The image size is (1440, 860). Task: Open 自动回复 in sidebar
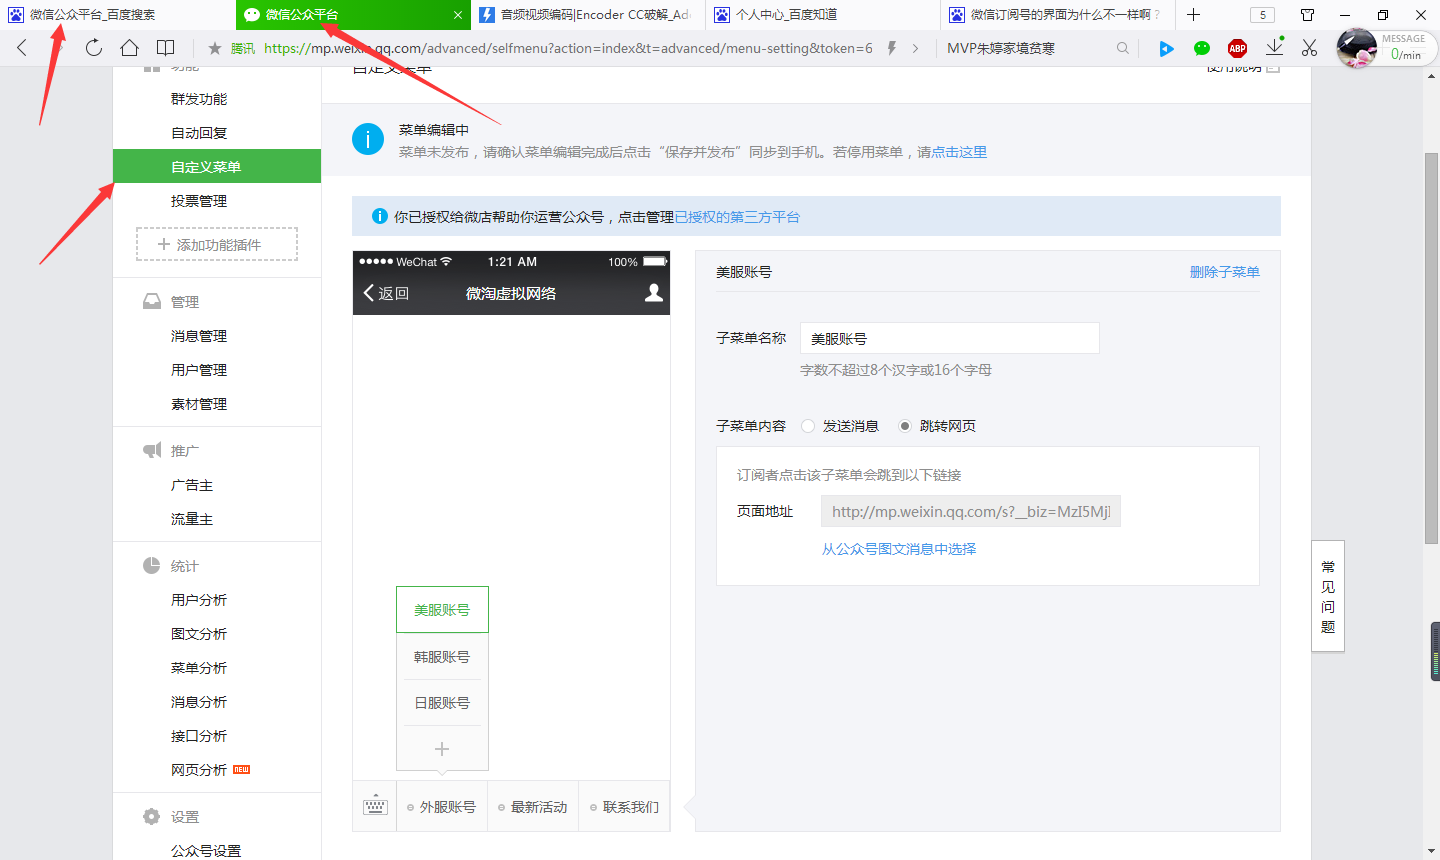click(x=199, y=133)
